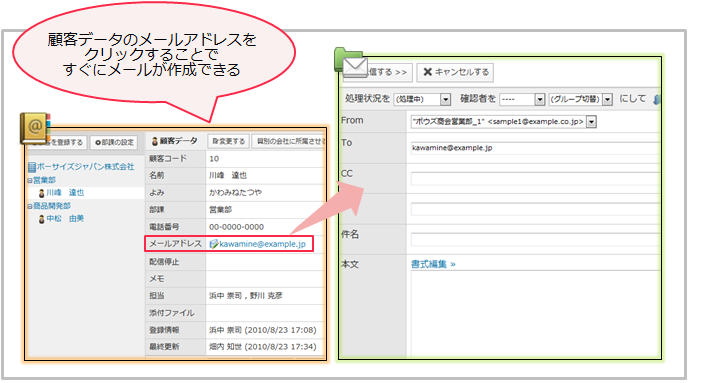Click the よみ value かわみねたつや
Image resolution: width=710 pixels, height=383 pixels.
tap(235, 192)
